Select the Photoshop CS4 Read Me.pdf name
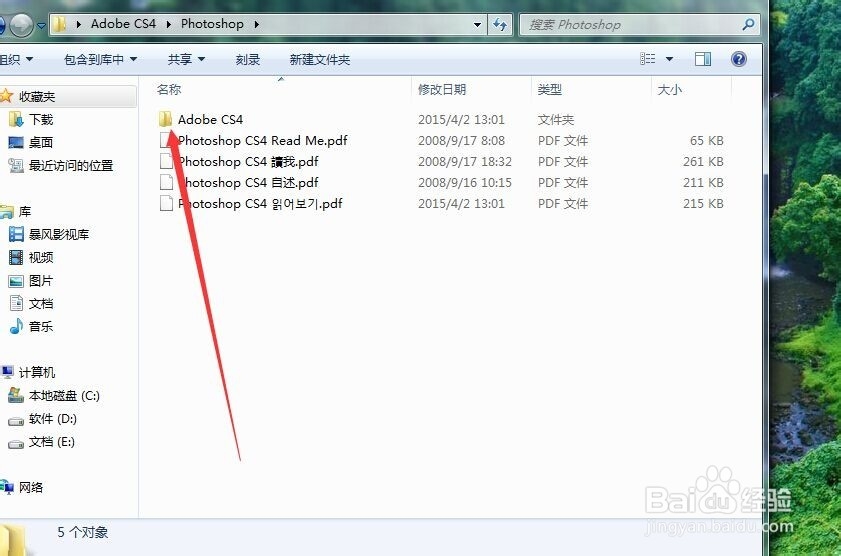Screen dimensions: 841x556 [x=262, y=140]
